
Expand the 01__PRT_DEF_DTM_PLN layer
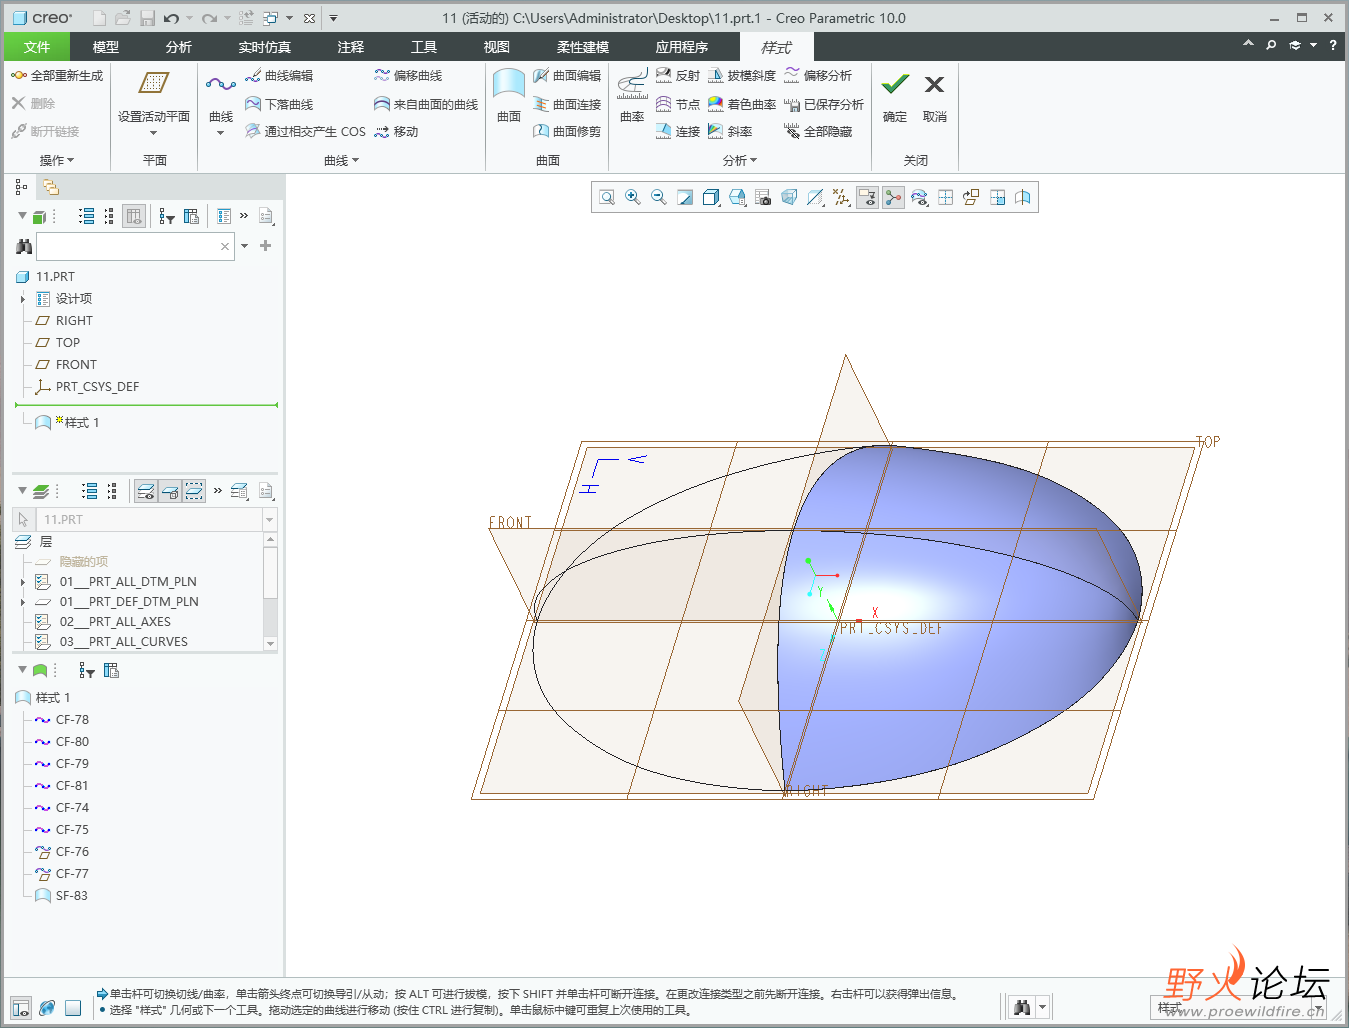click(23, 602)
